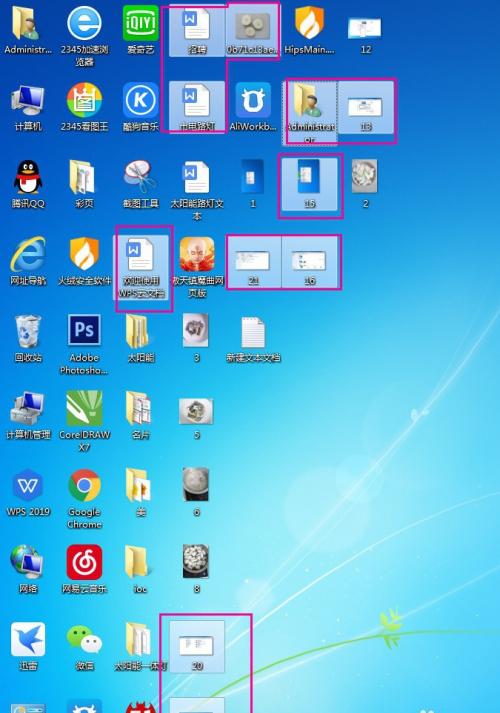500x713 pixels.
Task: Select the screenshot file named 20
Action: click(x=197, y=647)
